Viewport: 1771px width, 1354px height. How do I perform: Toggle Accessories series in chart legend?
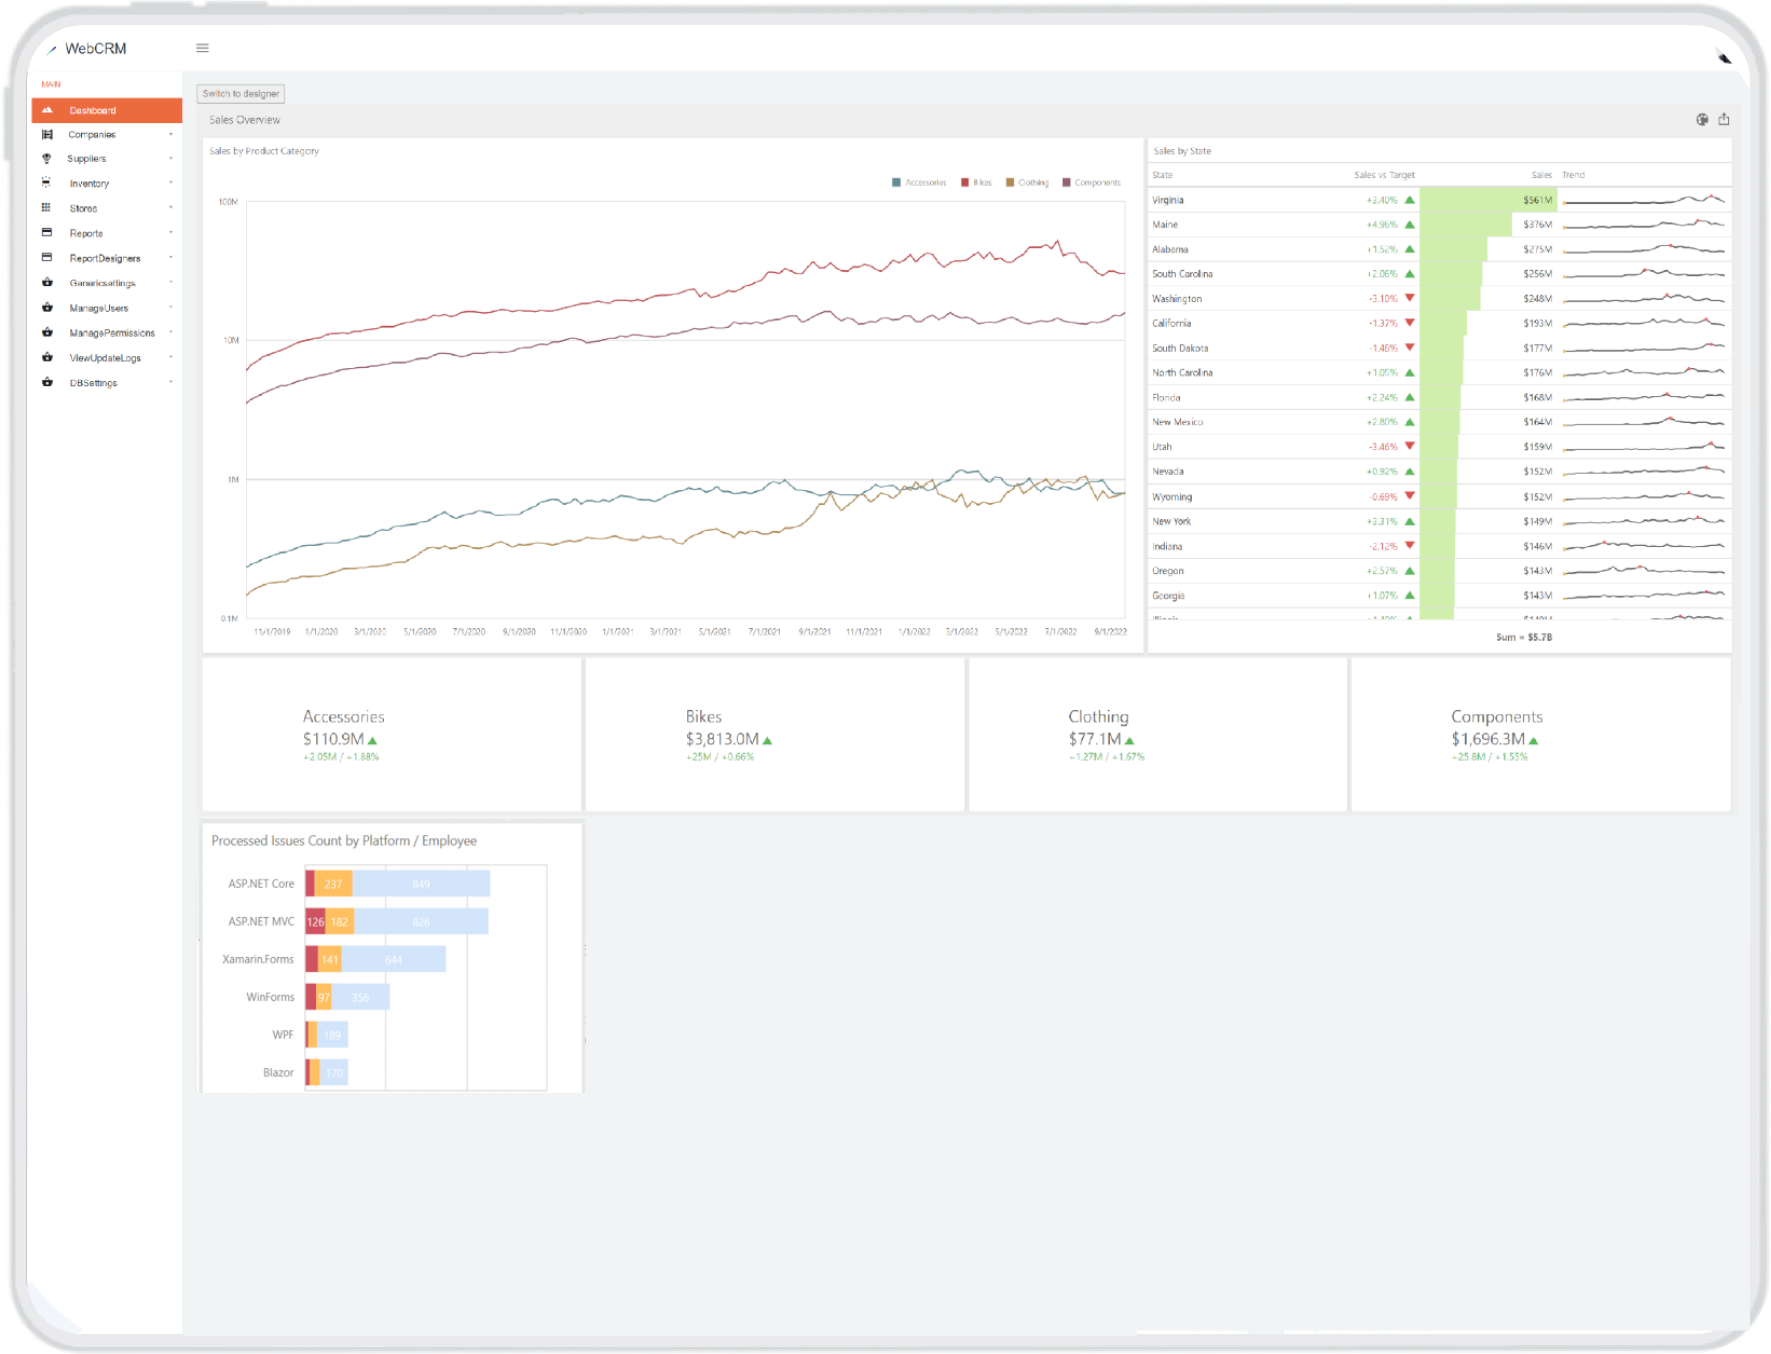919,182
